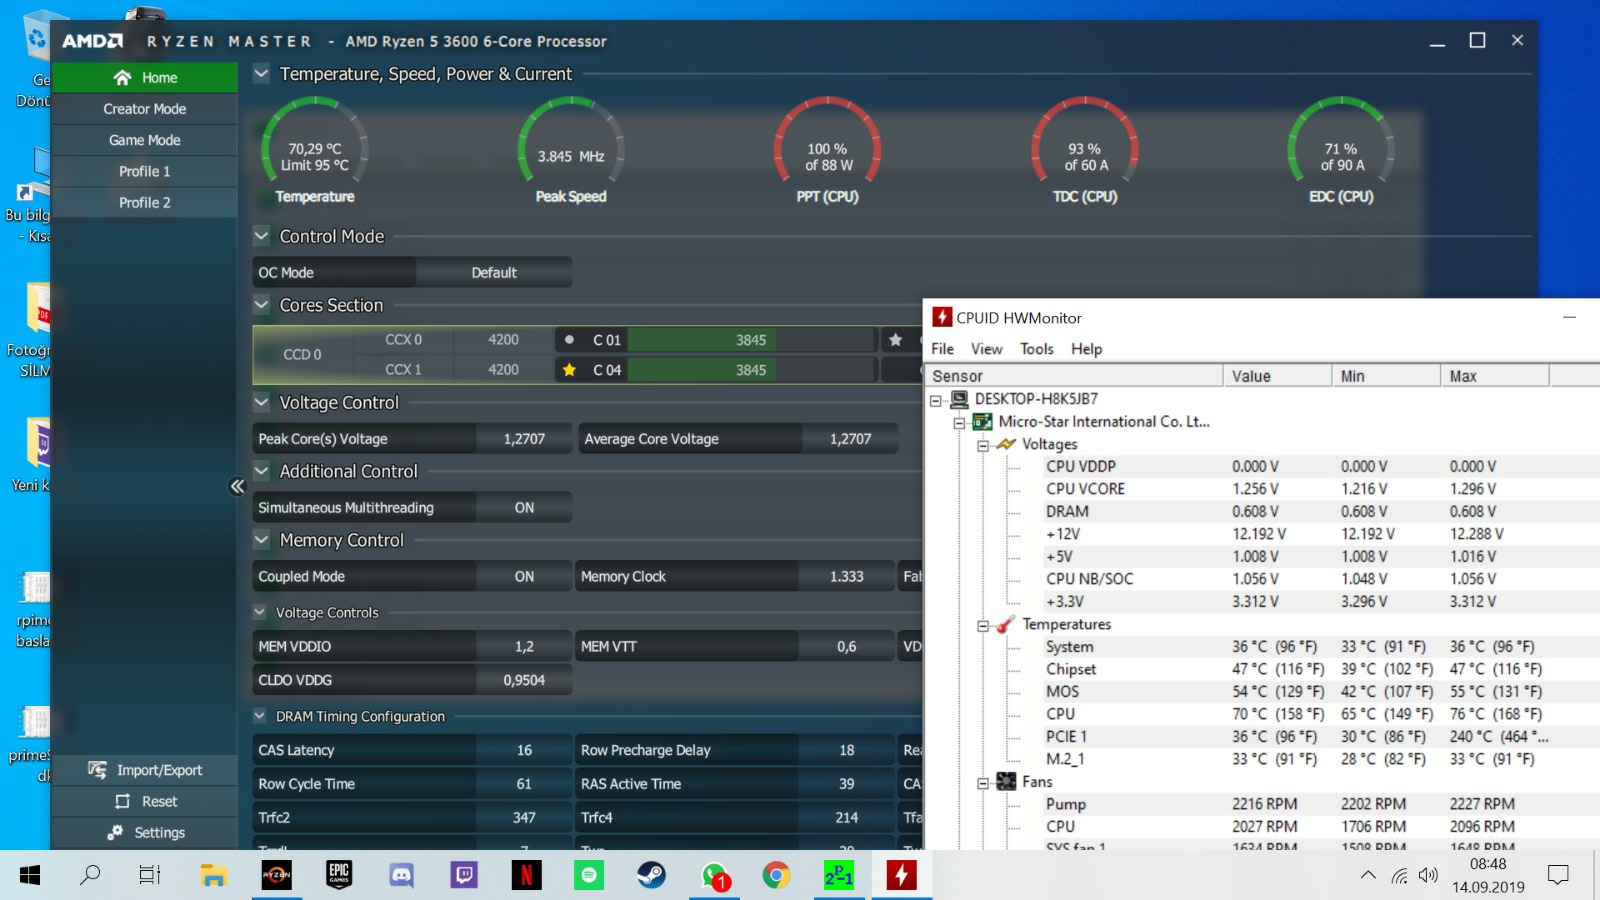Collapse the Voltage Control section
The height and width of the screenshot is (900, 1600).
[x=261, y=402]
